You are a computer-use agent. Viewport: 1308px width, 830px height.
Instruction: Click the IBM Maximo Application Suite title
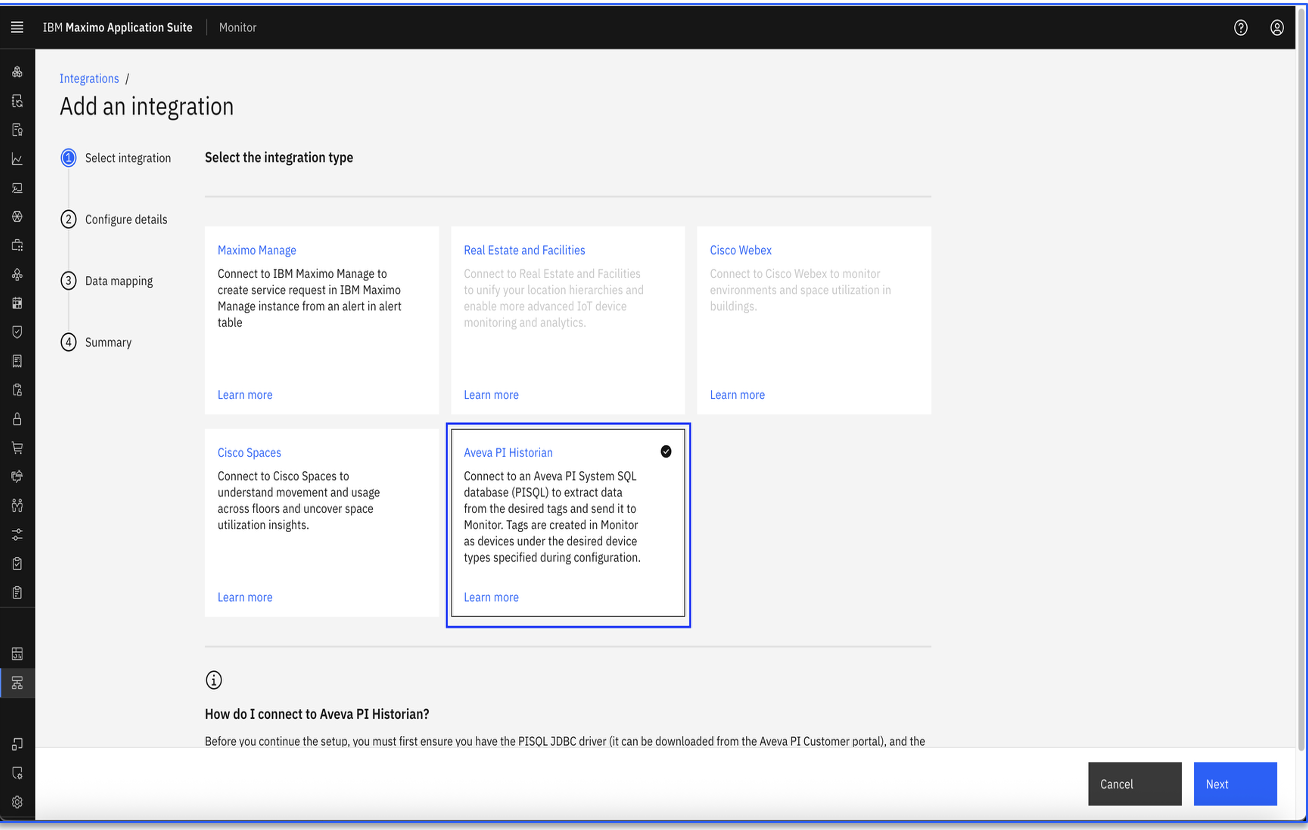click(117, 28)
